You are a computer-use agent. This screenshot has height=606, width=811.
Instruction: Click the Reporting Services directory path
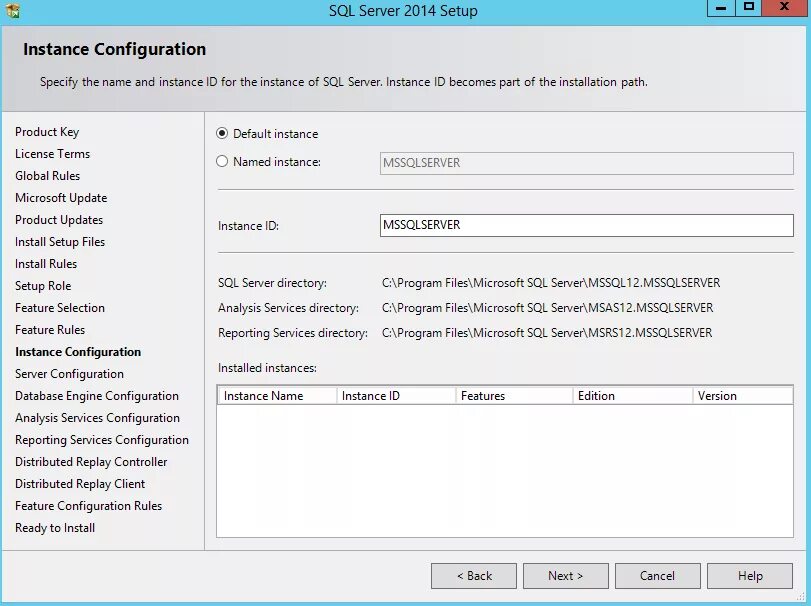click(x=547, y=332)
